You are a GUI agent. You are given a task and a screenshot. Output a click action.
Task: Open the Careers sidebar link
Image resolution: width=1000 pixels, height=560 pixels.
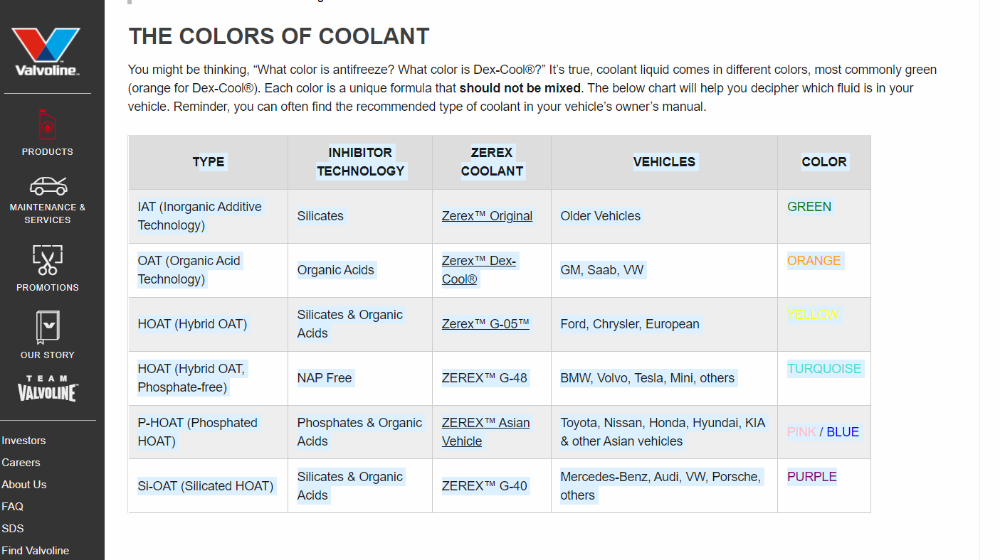21,462
